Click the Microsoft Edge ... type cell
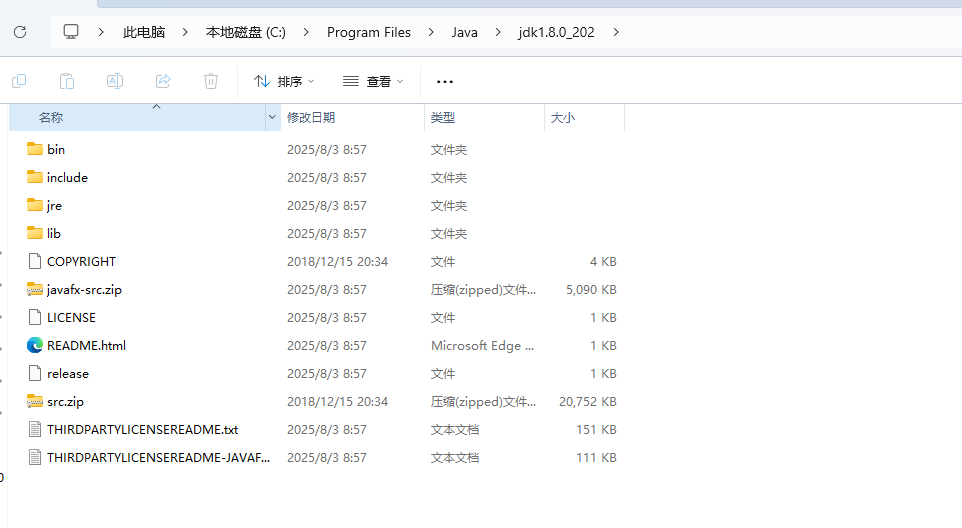 [482, 346]
